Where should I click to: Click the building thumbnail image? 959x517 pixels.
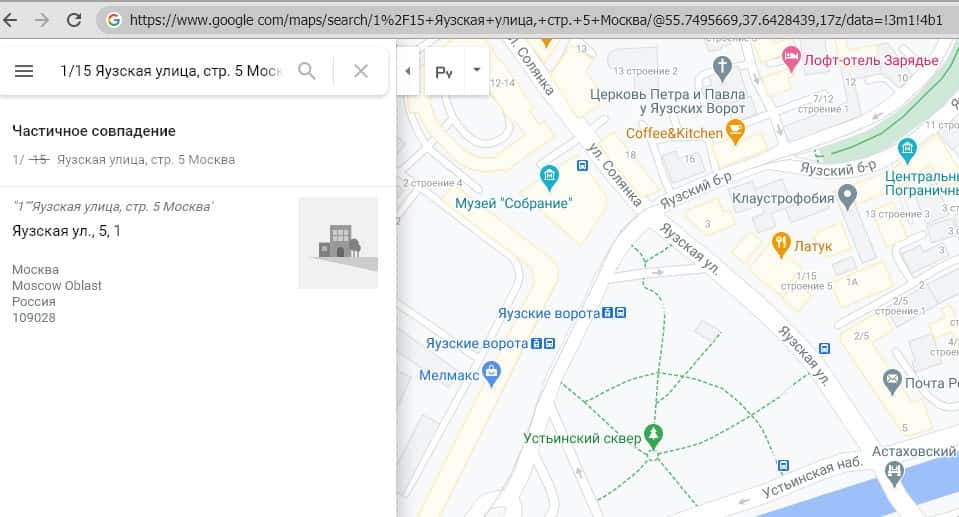tap(338, 243)
